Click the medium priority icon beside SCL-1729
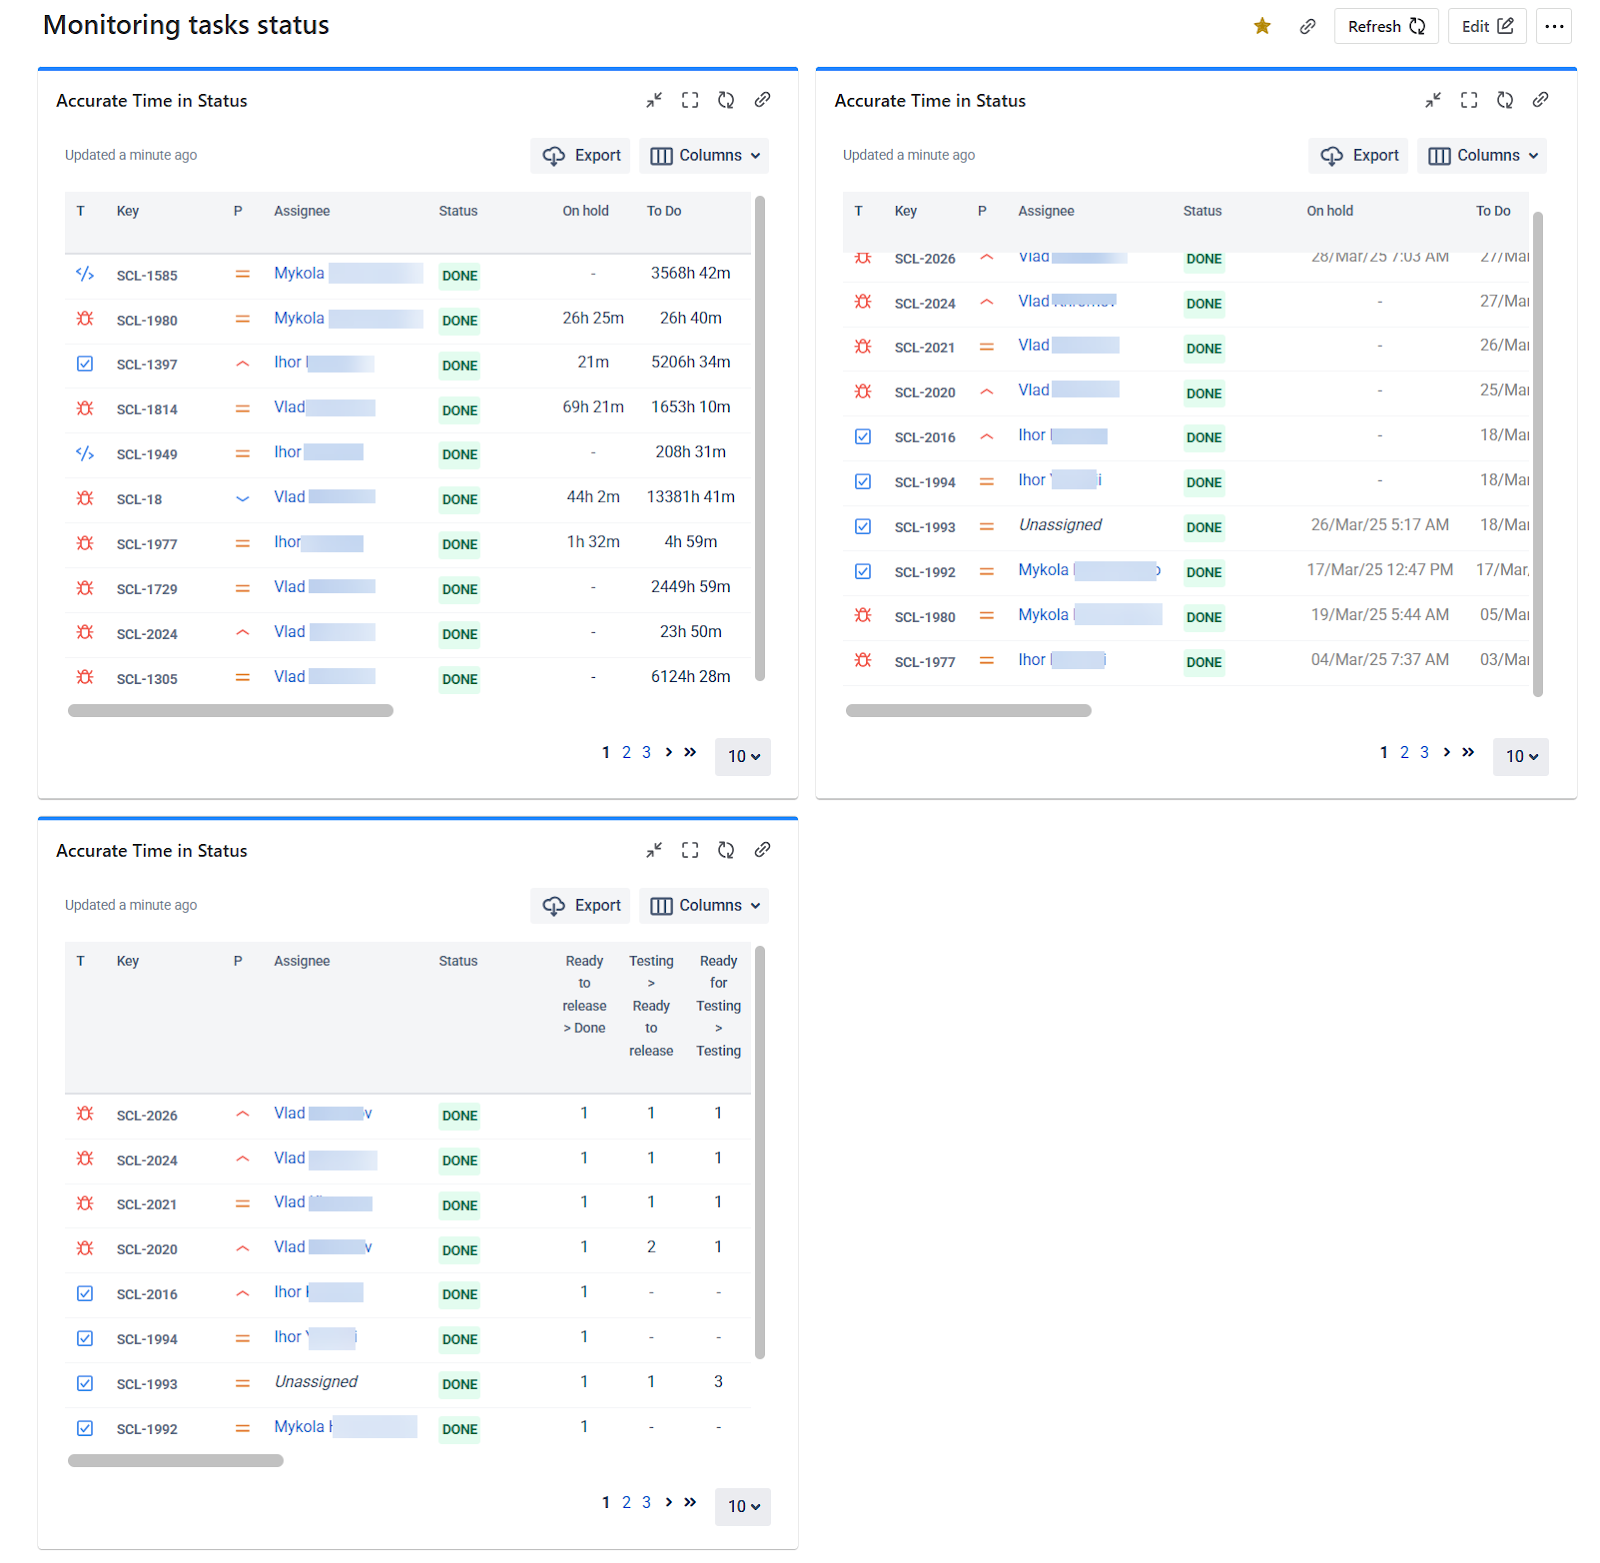This screenshot has width=1600, height=1563. pyautogui.click(x=242, y=589)
